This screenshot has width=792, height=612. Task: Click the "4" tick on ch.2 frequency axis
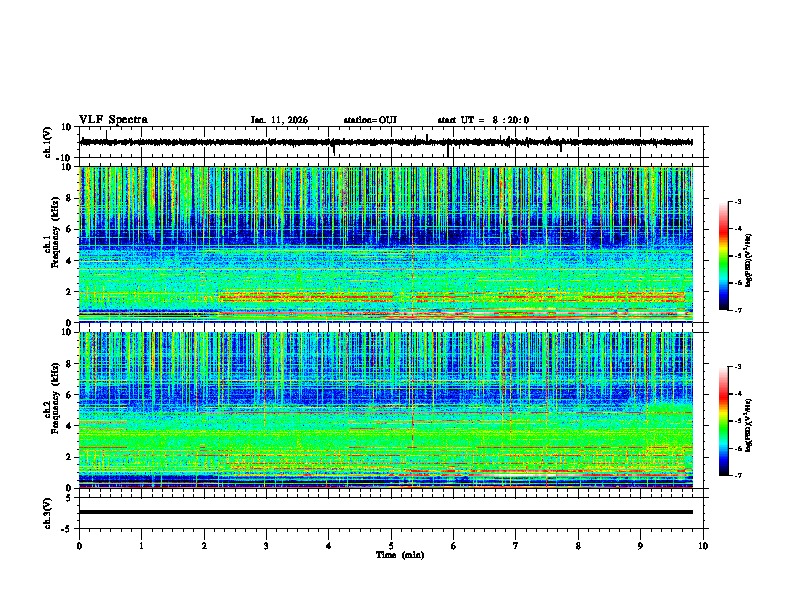click(x=69, y=426)
